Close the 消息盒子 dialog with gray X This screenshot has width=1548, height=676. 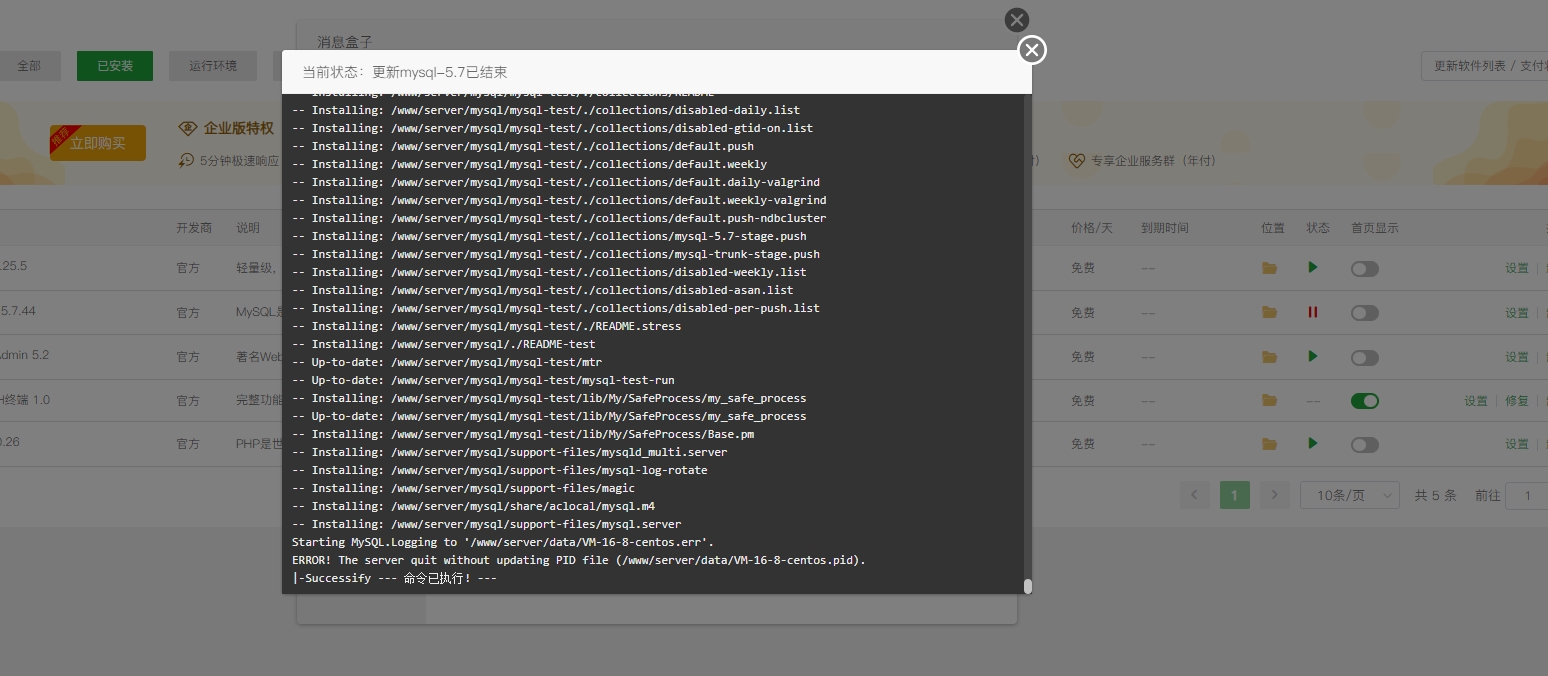coord(1017,20)
